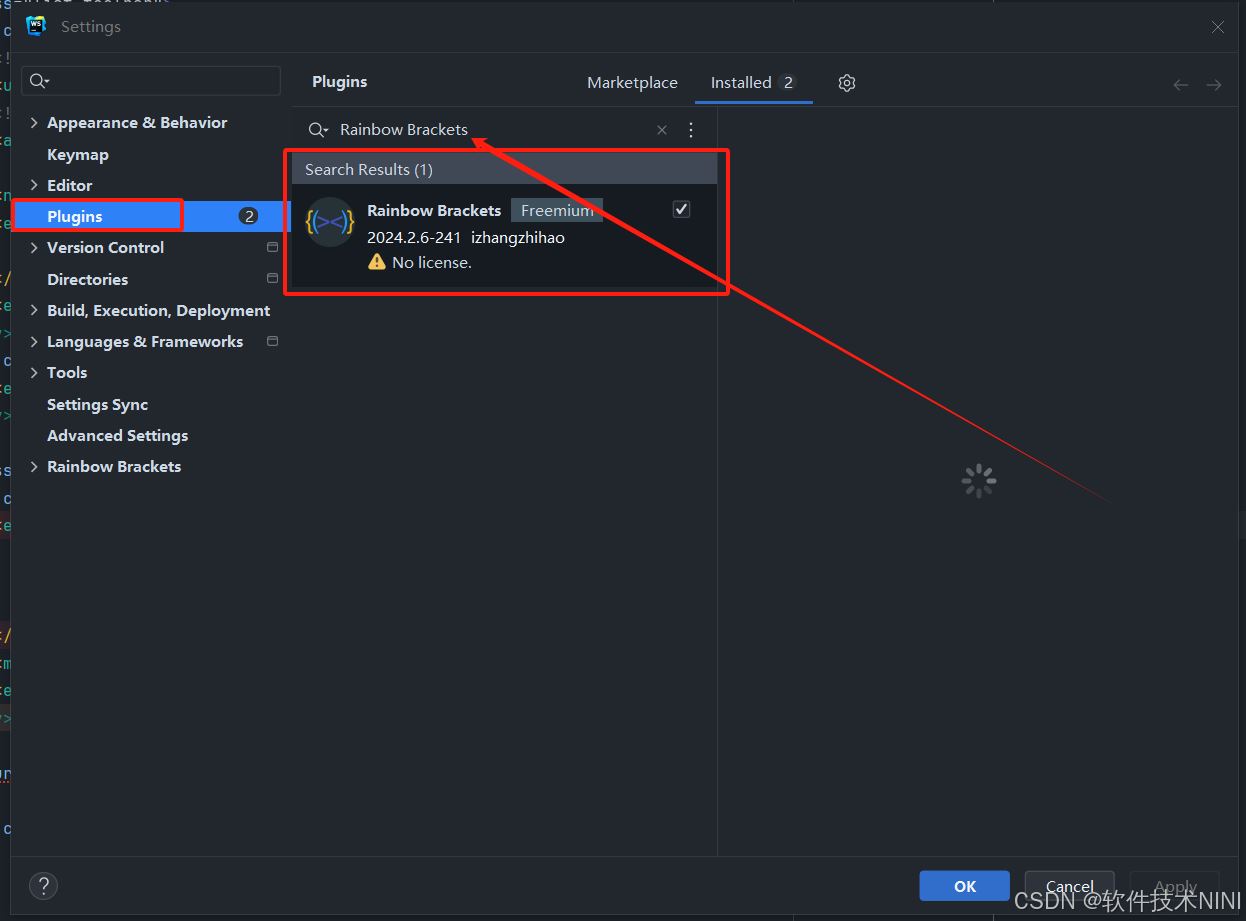Select the Rainbow Brackets plugin name
The height and width of the screenshot is (921, 1246).
(434, 210)
